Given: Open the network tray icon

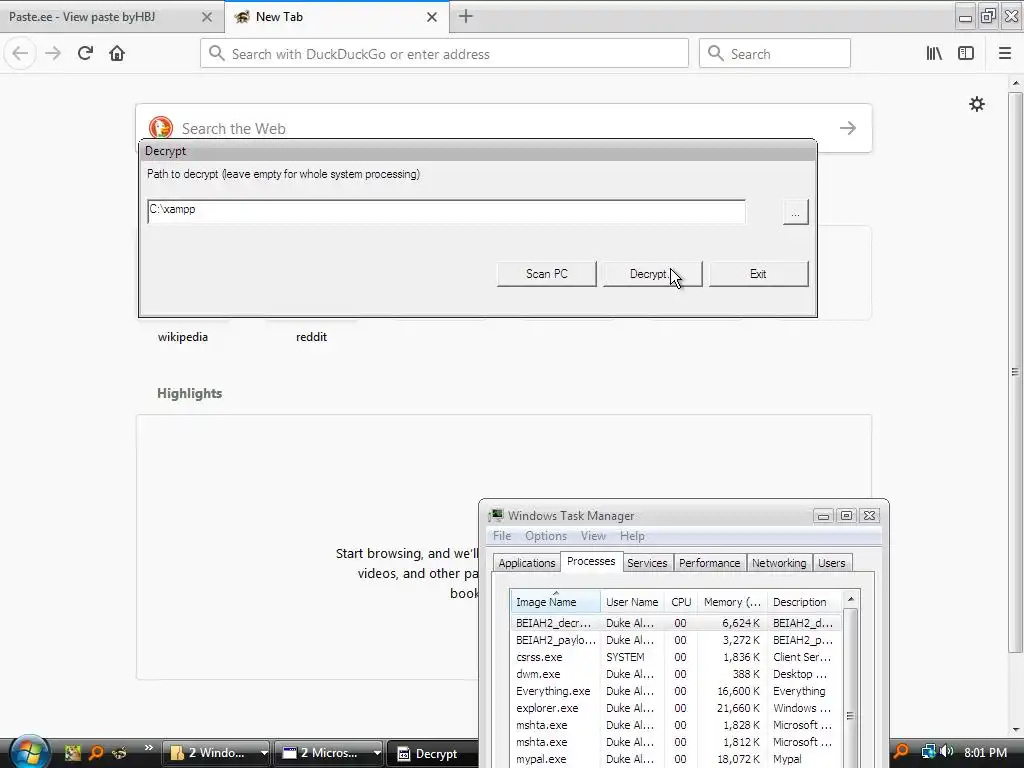Looking at the screenshot, I should 928,752.
